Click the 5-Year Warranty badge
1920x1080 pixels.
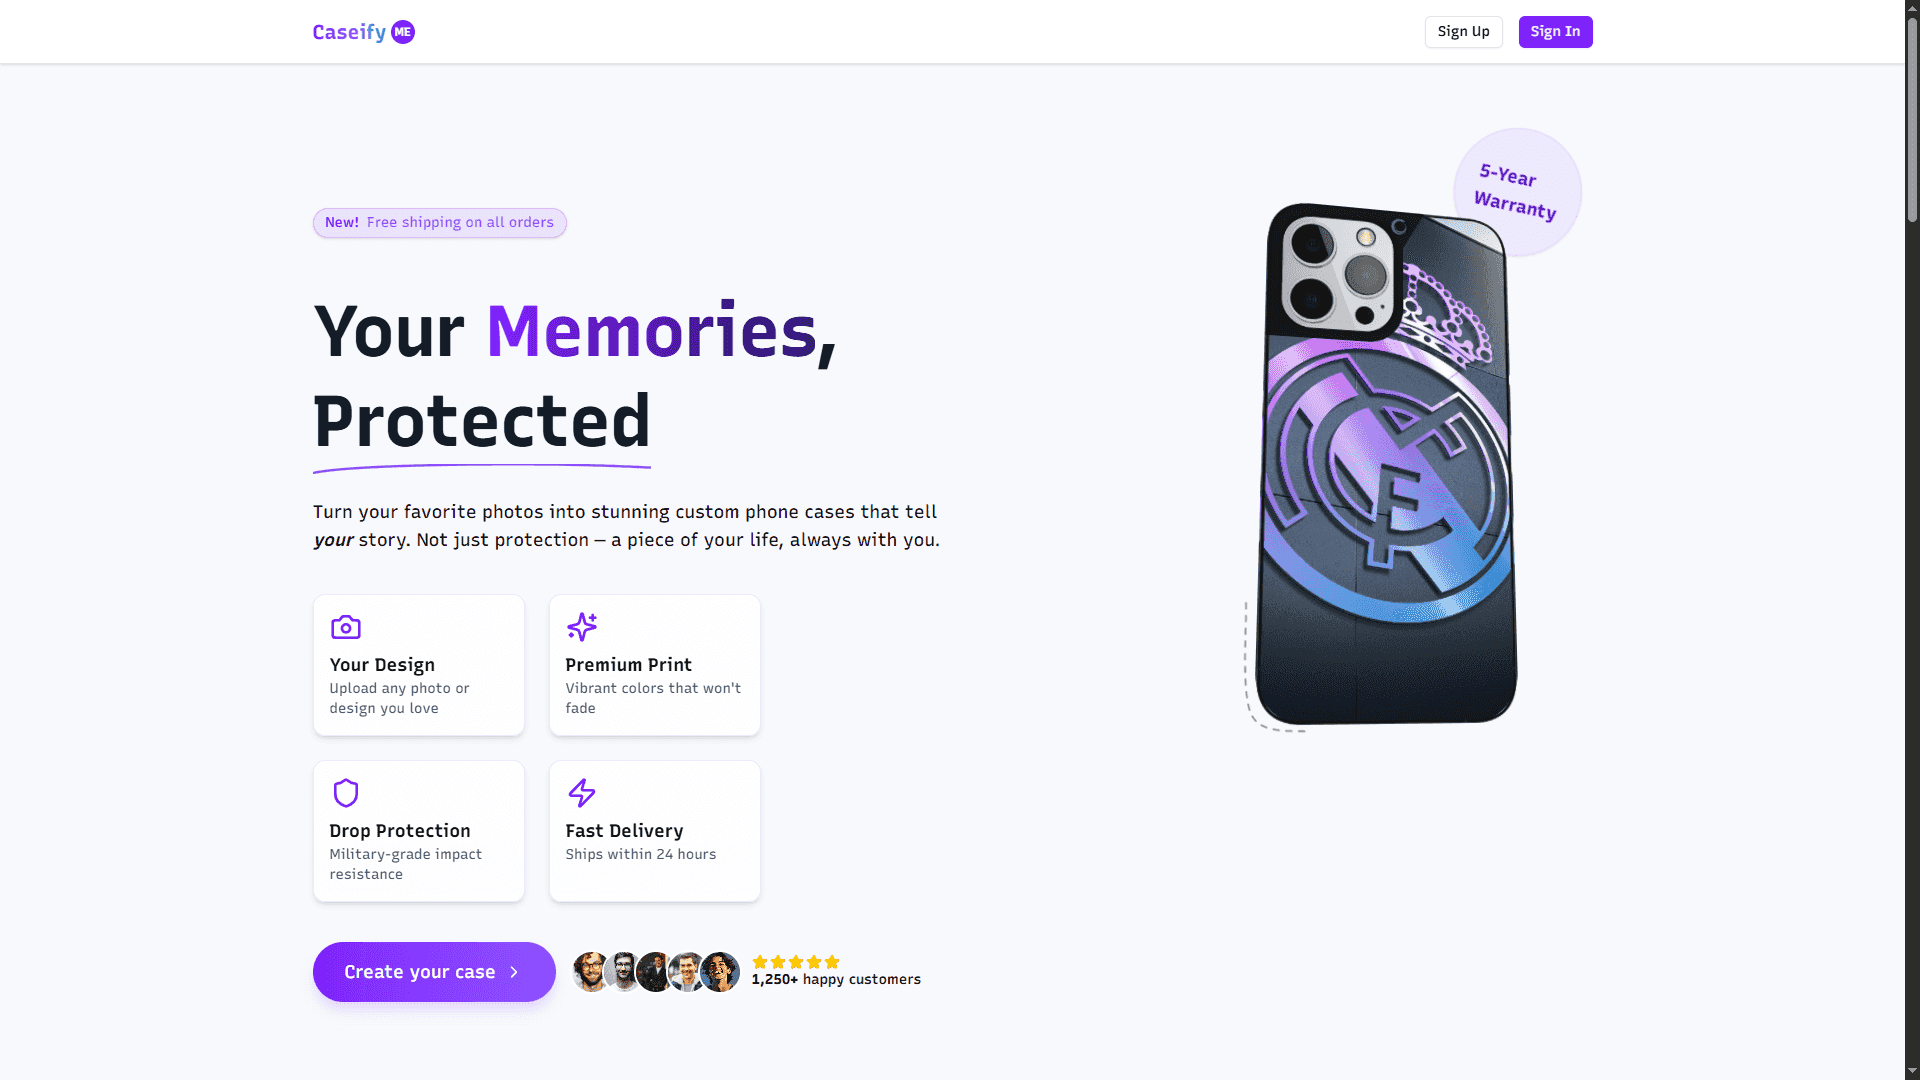click(x=1517, y=191)
